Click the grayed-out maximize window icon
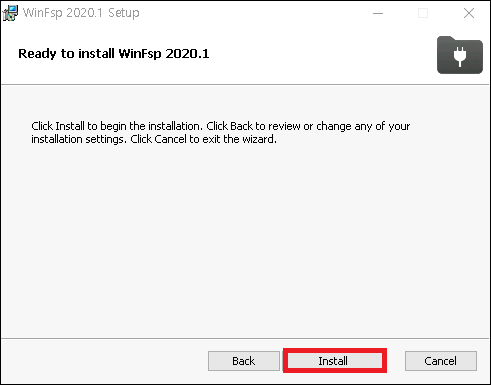The width and height of the screenshot is (491, 385). coord(423,13)
